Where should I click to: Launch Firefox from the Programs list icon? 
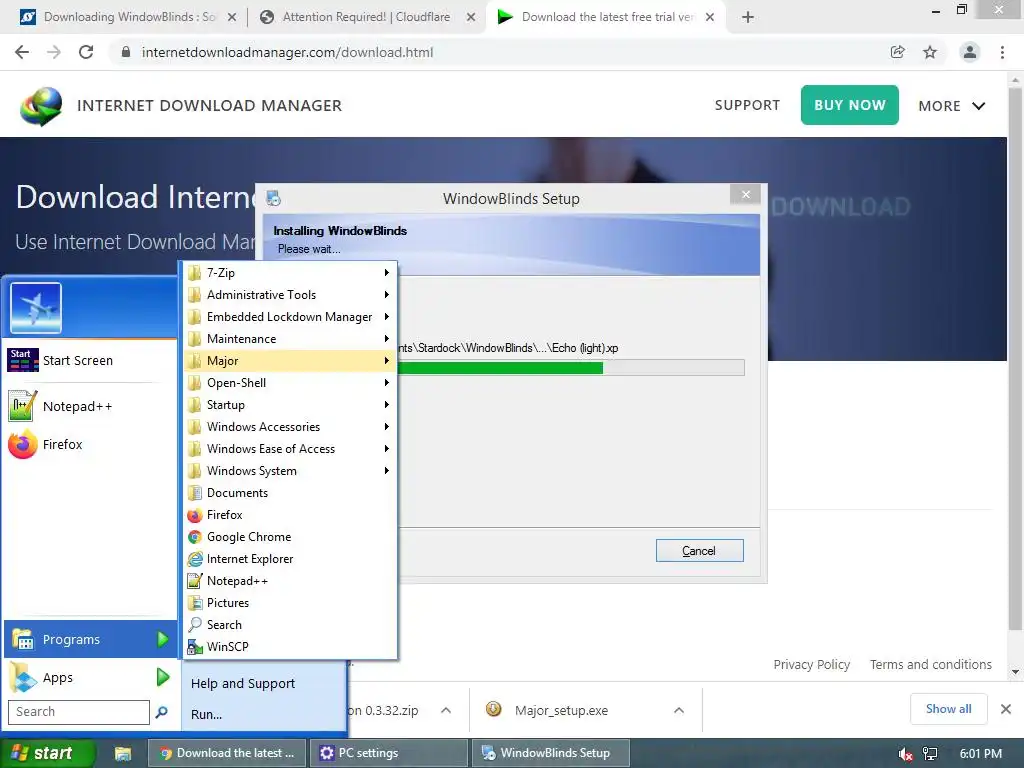pos(195,515)
